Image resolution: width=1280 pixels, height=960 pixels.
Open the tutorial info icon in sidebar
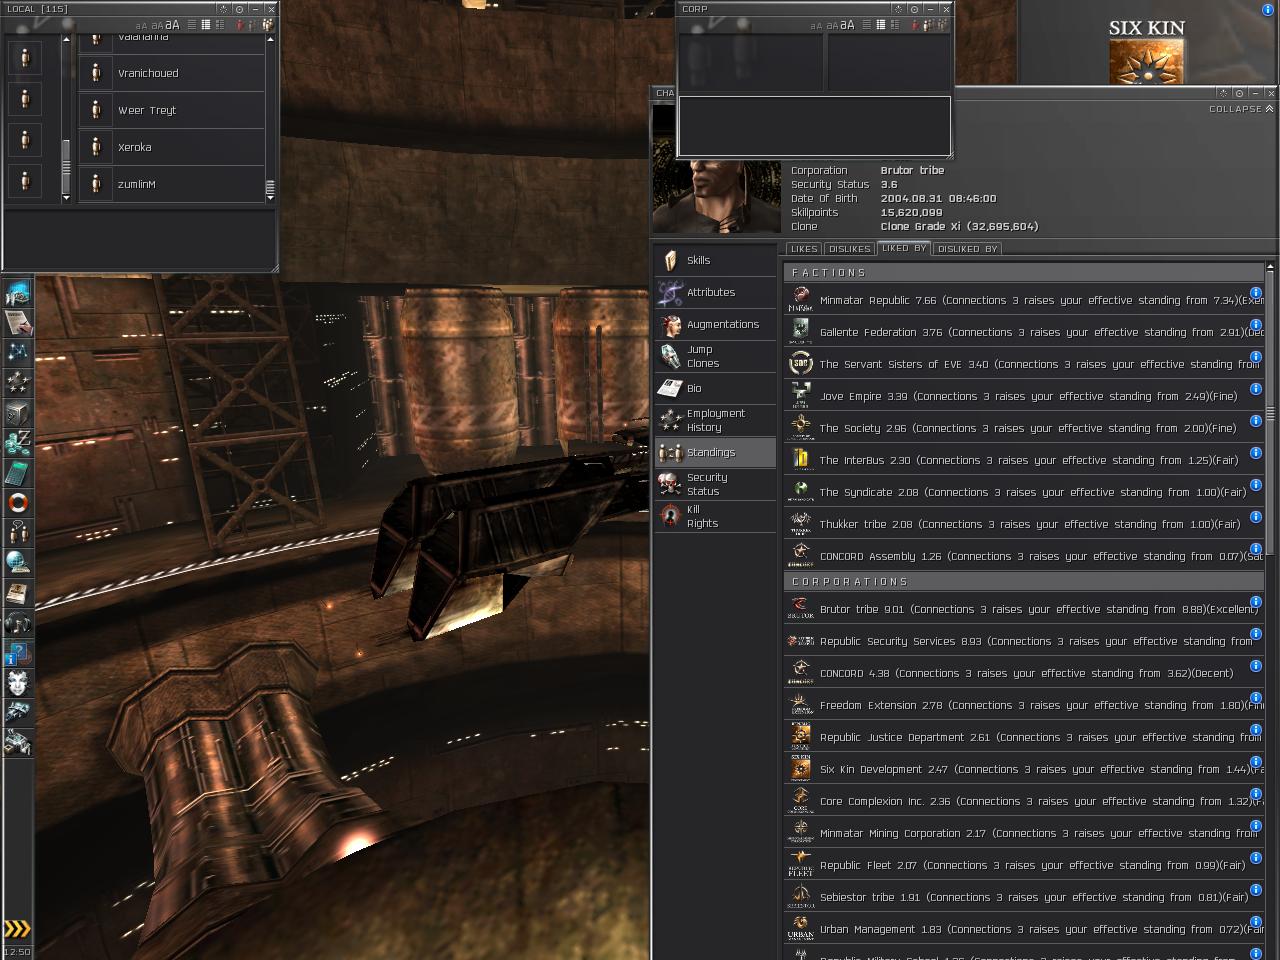[18, 654]
